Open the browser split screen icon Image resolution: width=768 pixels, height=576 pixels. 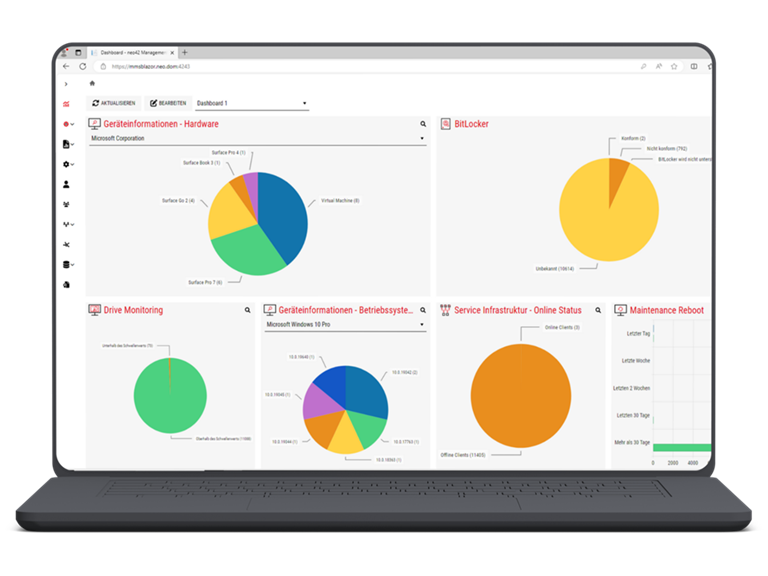(694, 67)
